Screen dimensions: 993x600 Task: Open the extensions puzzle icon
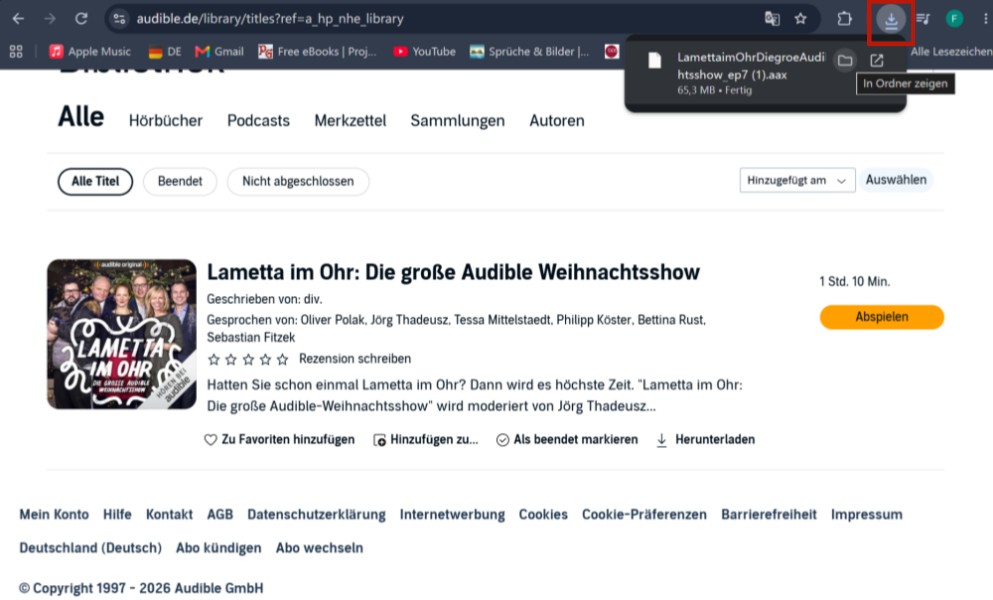pos(844,19)
